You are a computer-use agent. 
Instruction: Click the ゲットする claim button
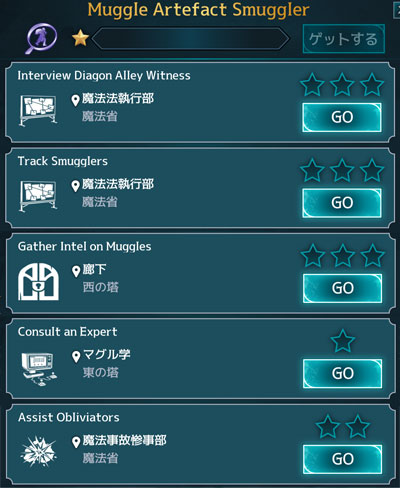point(344,39)
